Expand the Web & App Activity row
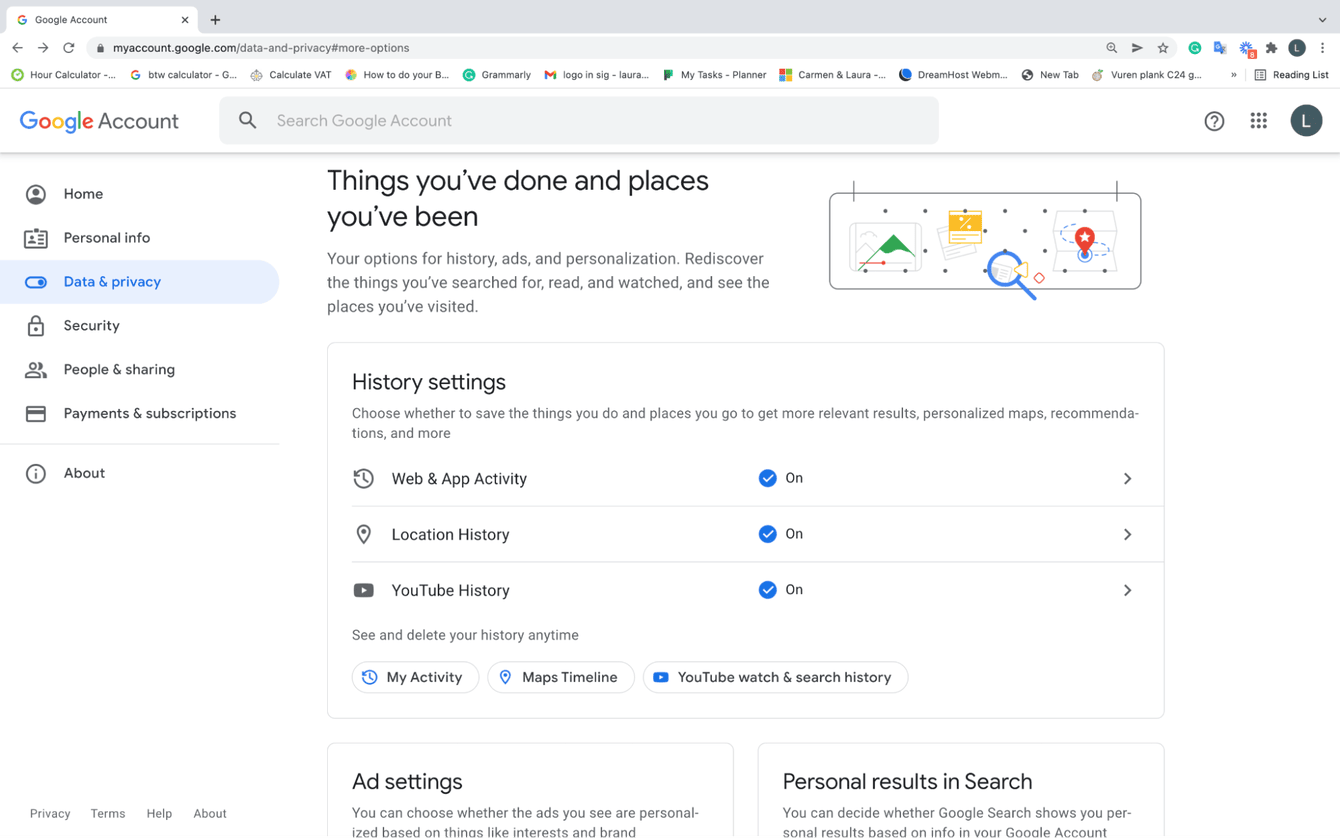1340x838 pixels. click(x=1127, y=478)
